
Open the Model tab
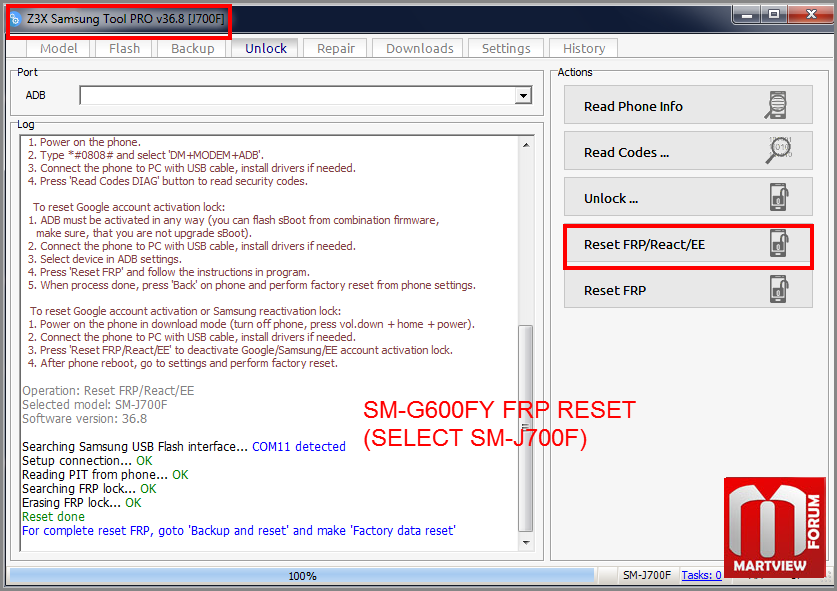(59, 48)
